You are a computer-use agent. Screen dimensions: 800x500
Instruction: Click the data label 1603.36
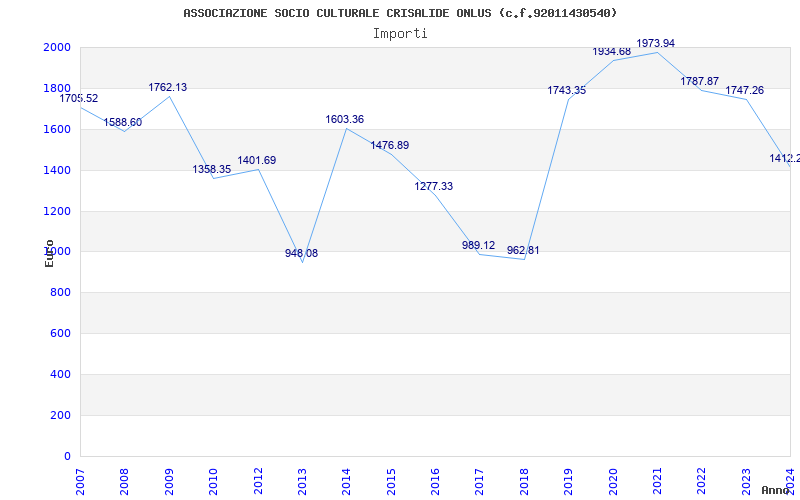[x=345, y=119]
